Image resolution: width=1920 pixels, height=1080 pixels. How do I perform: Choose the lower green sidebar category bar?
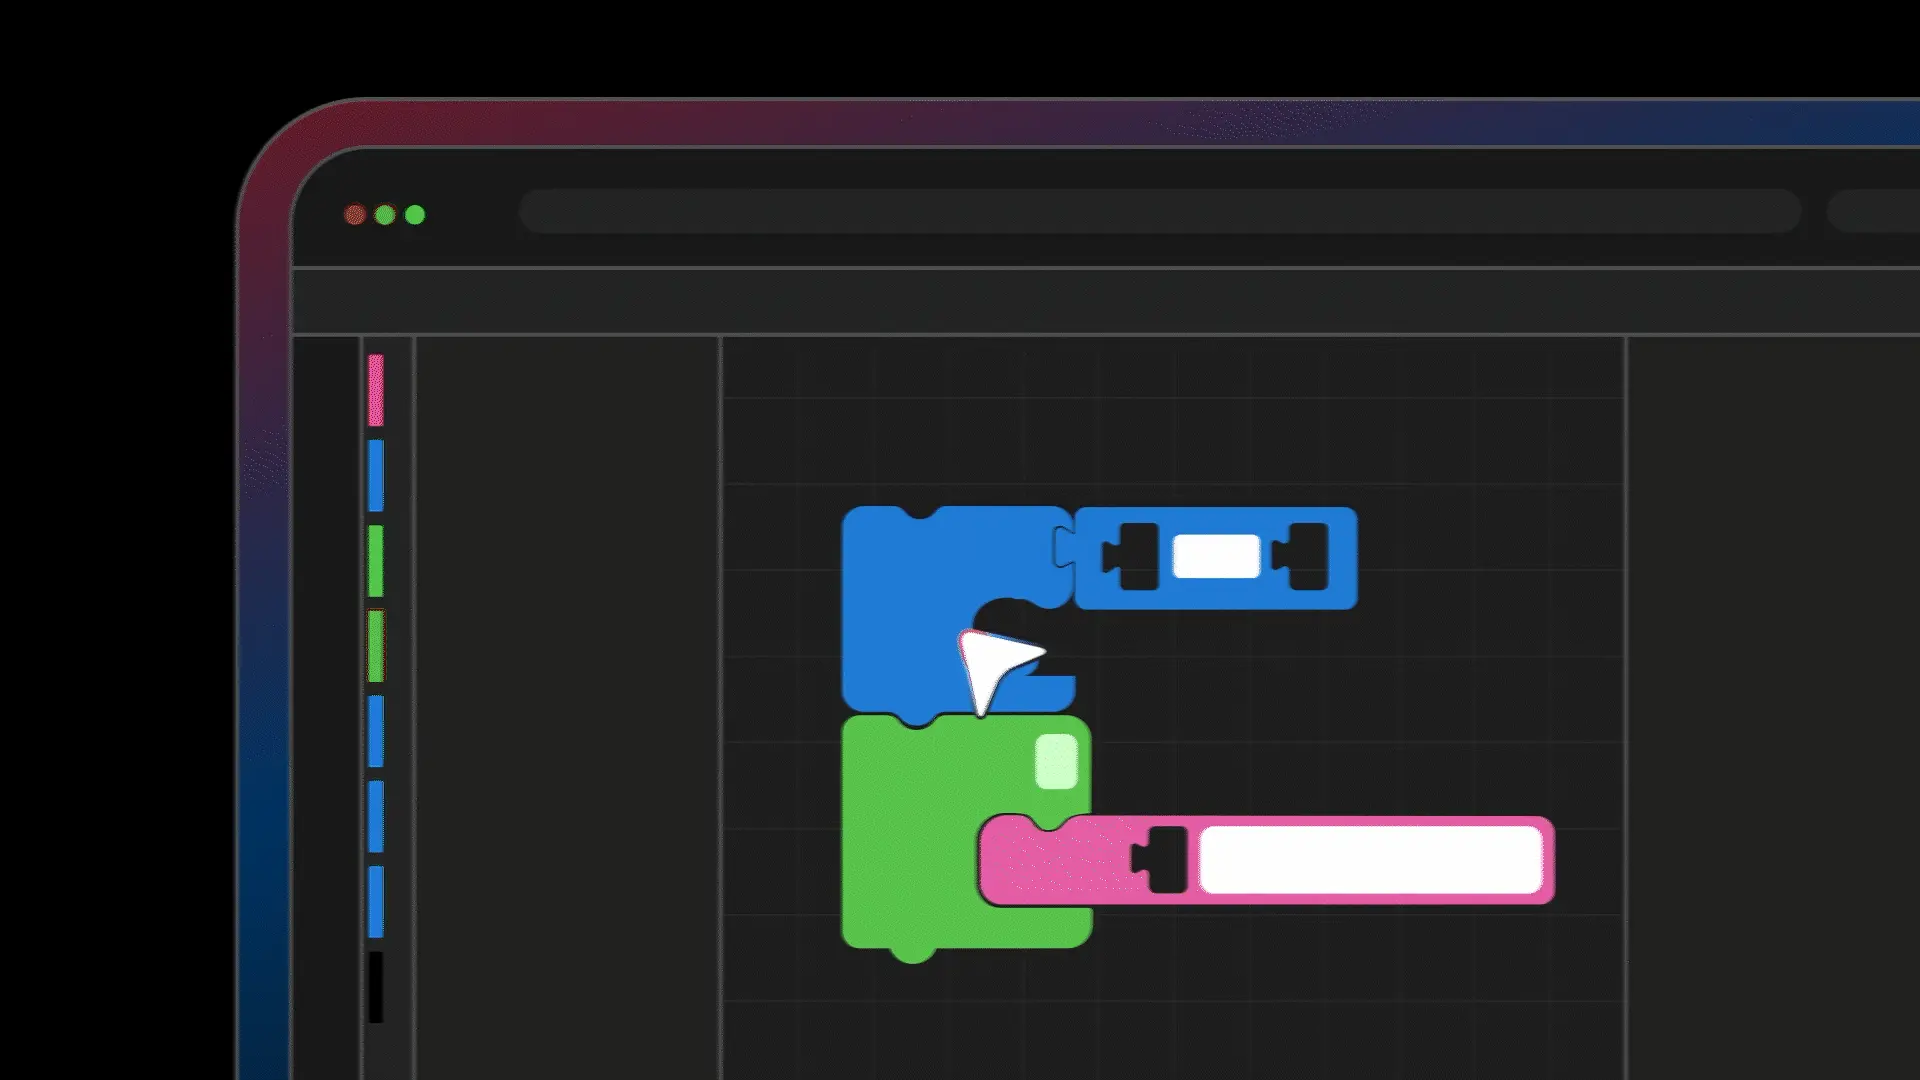(x=376, y=646)
